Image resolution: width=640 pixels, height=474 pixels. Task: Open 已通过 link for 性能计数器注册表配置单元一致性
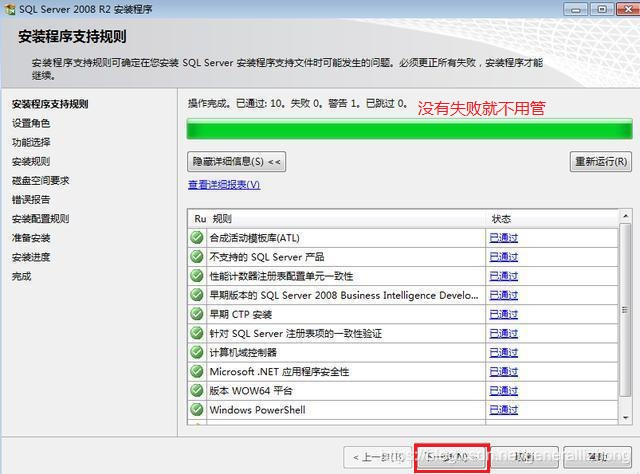pyautogui.click(x=504, y=276)
